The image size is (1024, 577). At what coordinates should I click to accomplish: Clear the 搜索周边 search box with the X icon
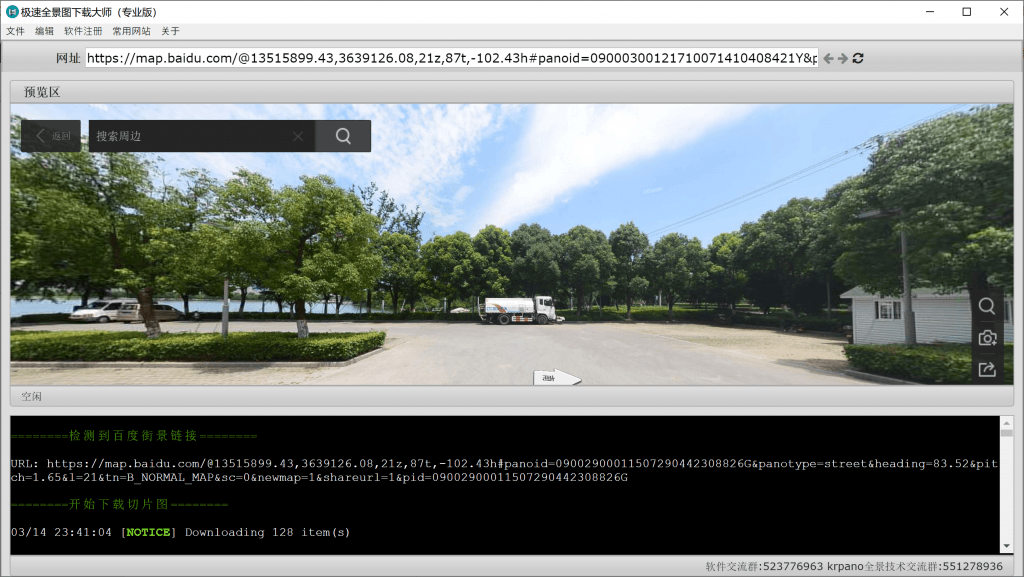(297, 135)
